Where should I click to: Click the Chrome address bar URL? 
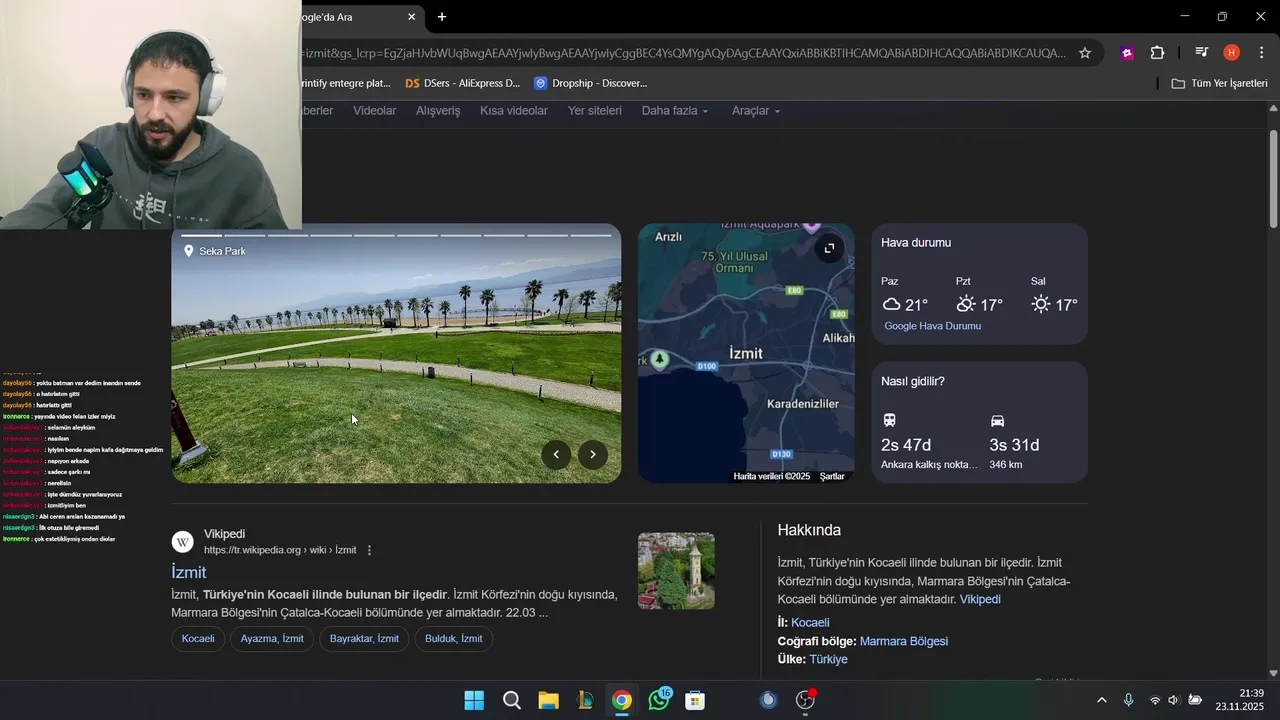tap(682, 53)
